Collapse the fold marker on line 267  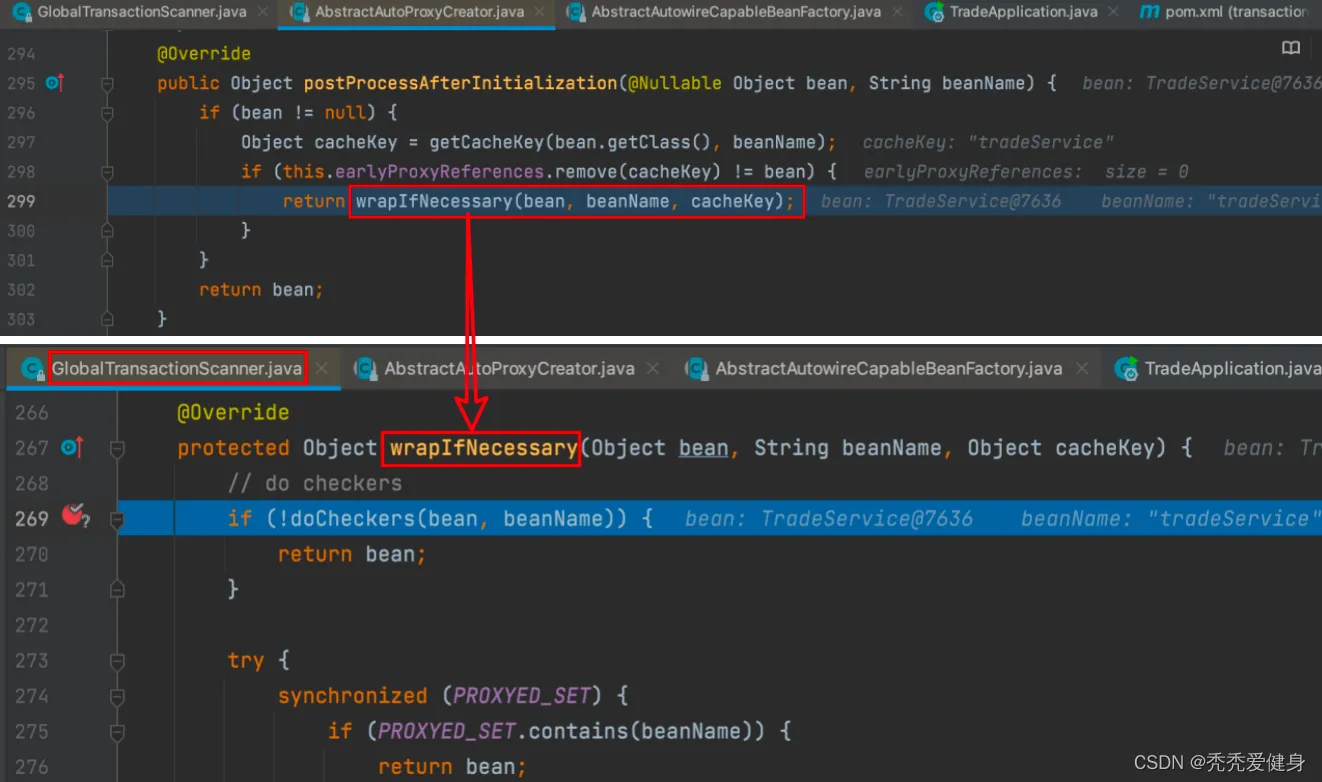click(117, 448)
